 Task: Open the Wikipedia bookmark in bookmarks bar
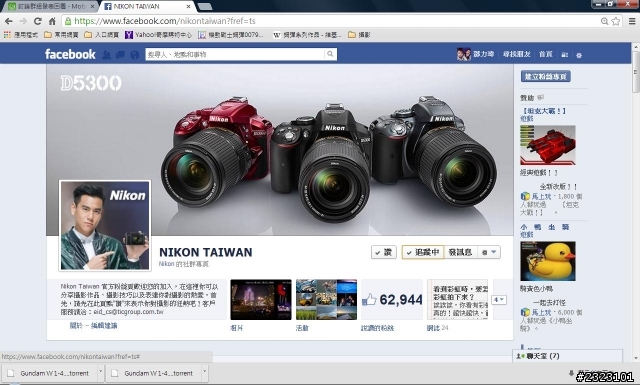click(x=307, y=35)
